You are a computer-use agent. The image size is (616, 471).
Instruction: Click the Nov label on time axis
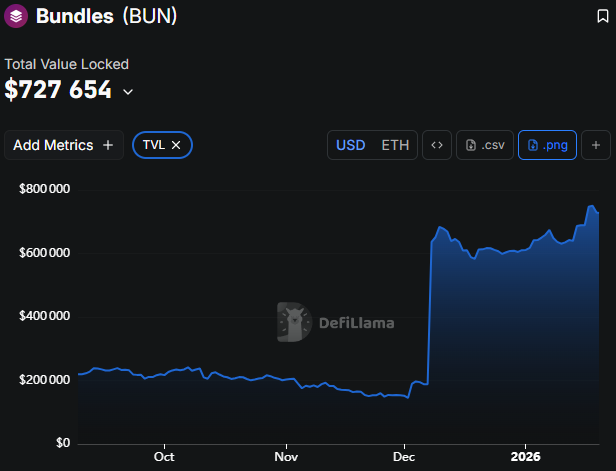[x=286, y=457]
